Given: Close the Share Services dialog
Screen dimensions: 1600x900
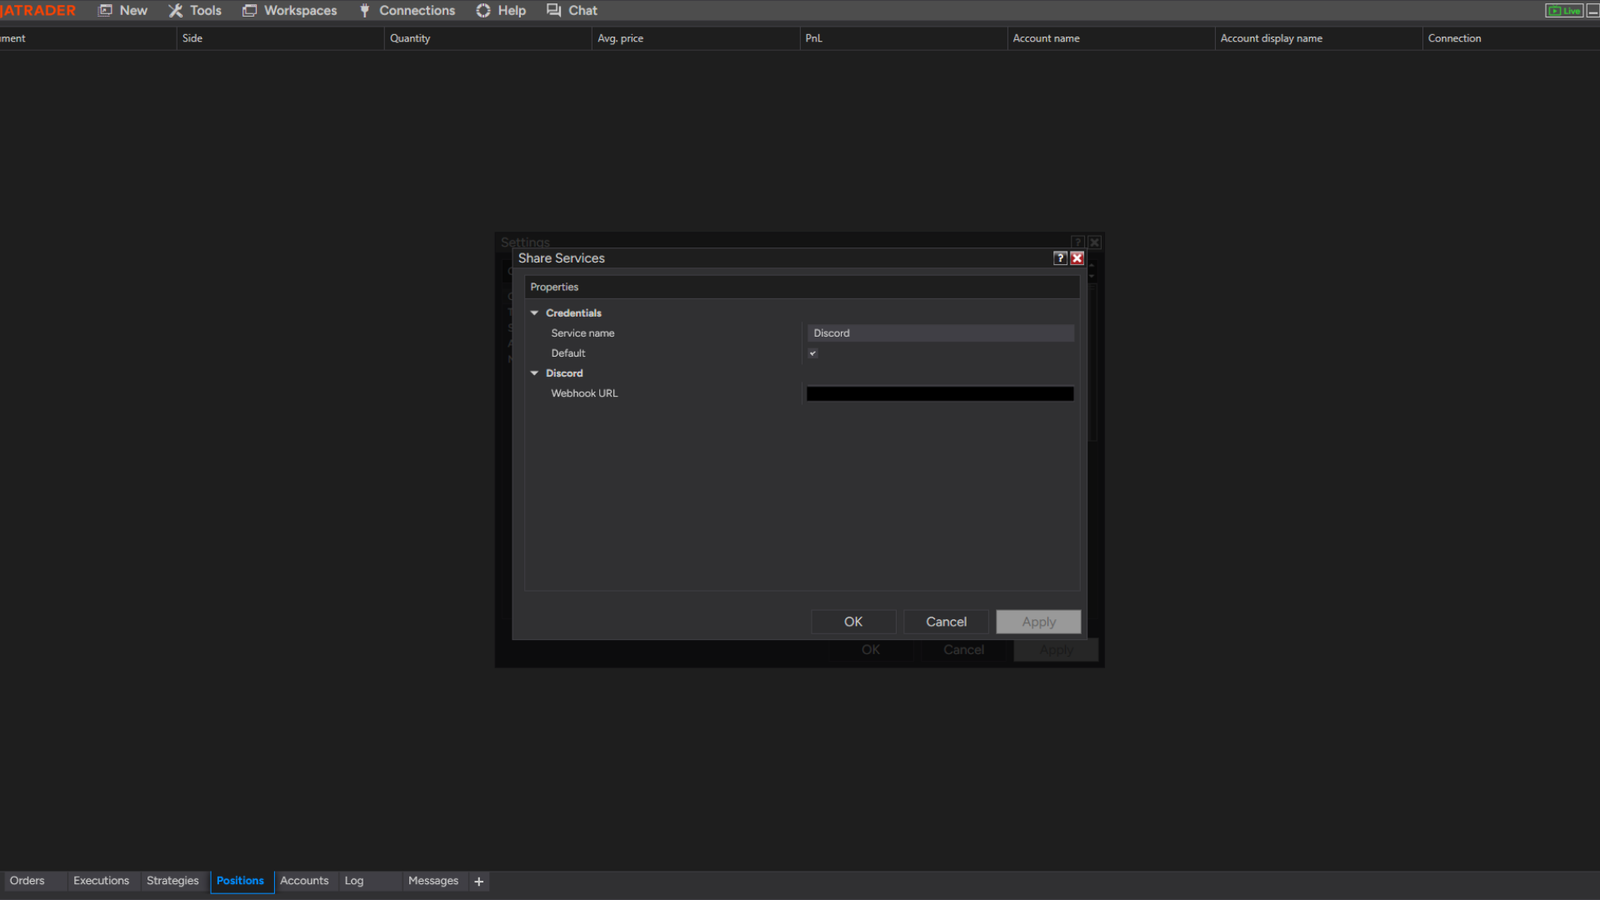Looking at the screenshot, I should click(x=1077, y=258).
